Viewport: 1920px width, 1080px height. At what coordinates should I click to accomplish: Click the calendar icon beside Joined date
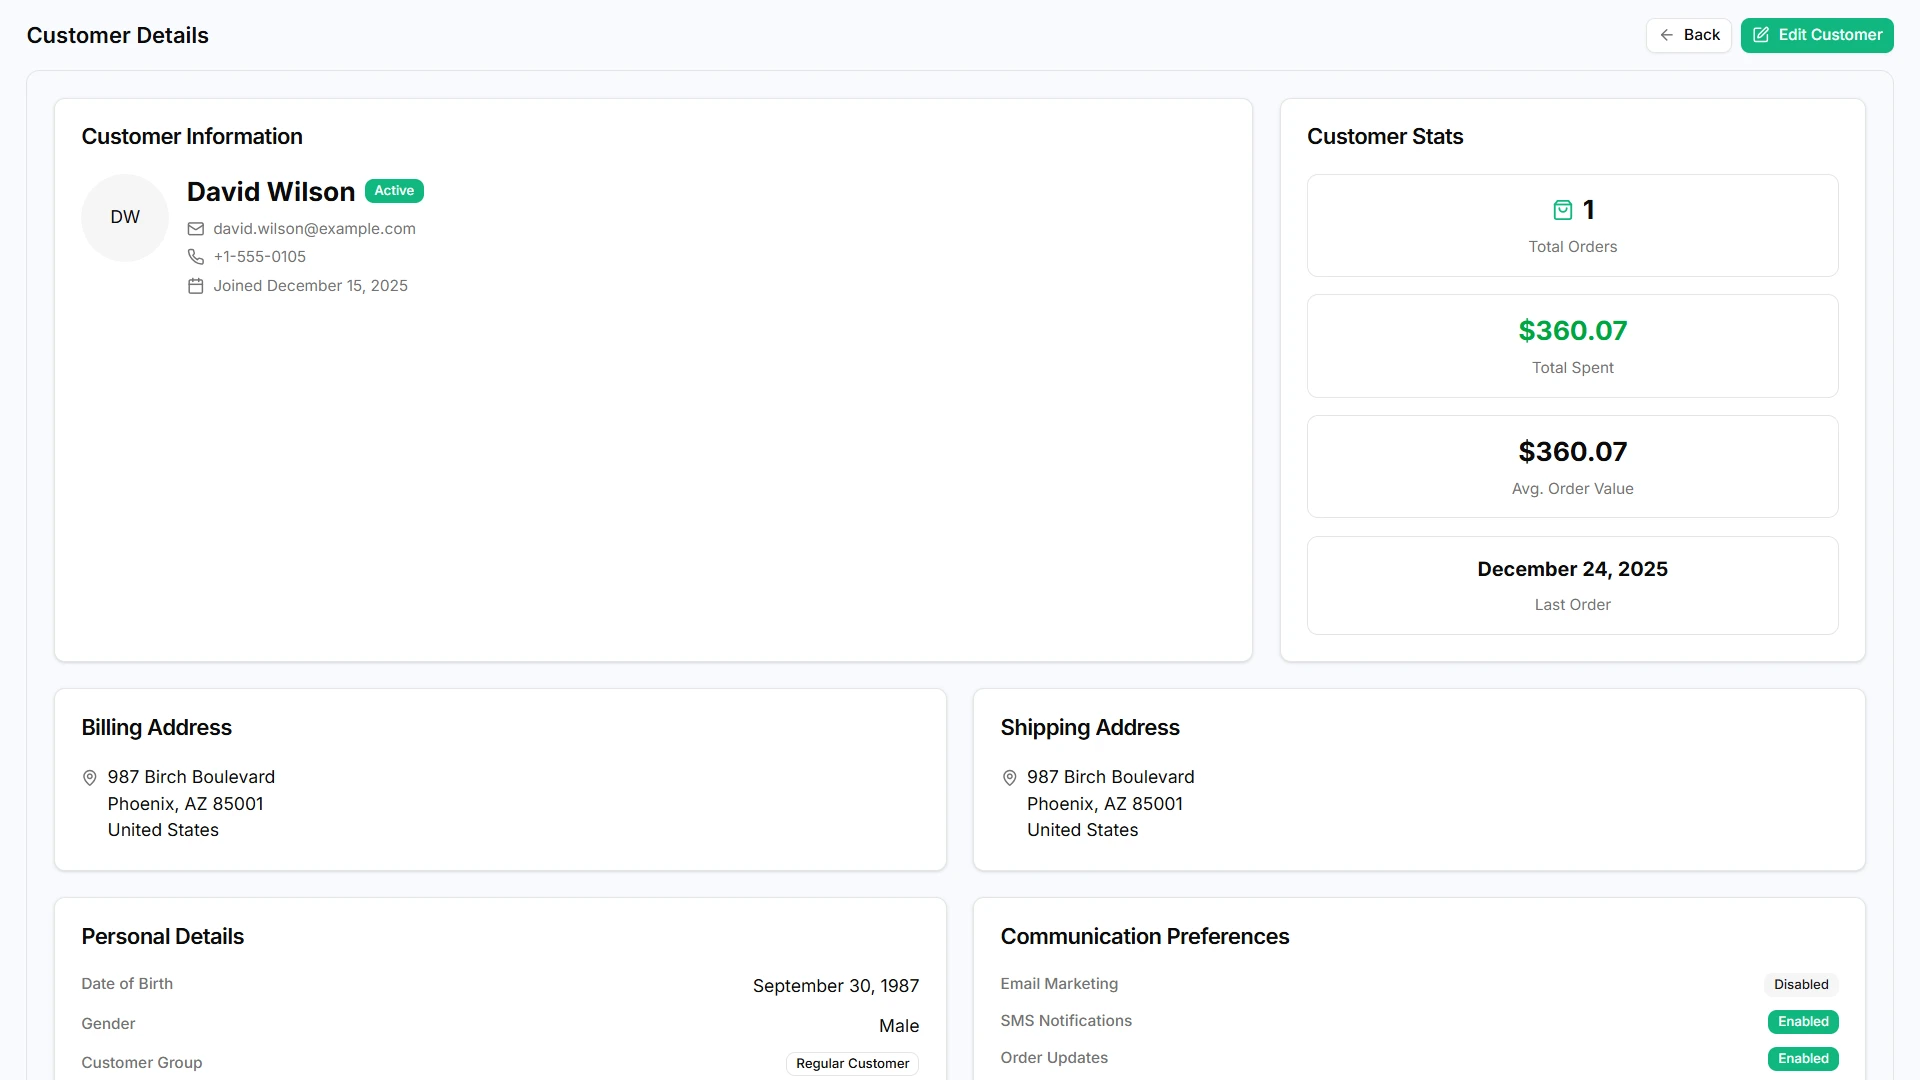tap(196, 286)
